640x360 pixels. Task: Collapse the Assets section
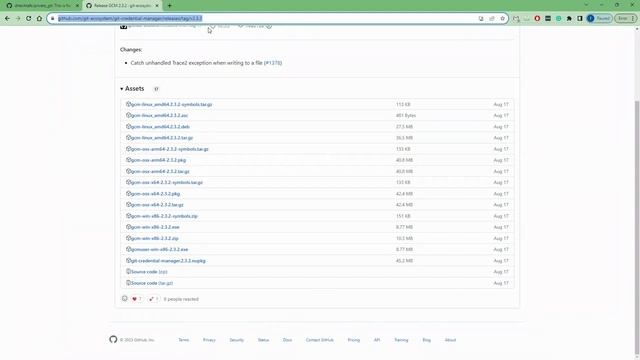click(132, 89)
